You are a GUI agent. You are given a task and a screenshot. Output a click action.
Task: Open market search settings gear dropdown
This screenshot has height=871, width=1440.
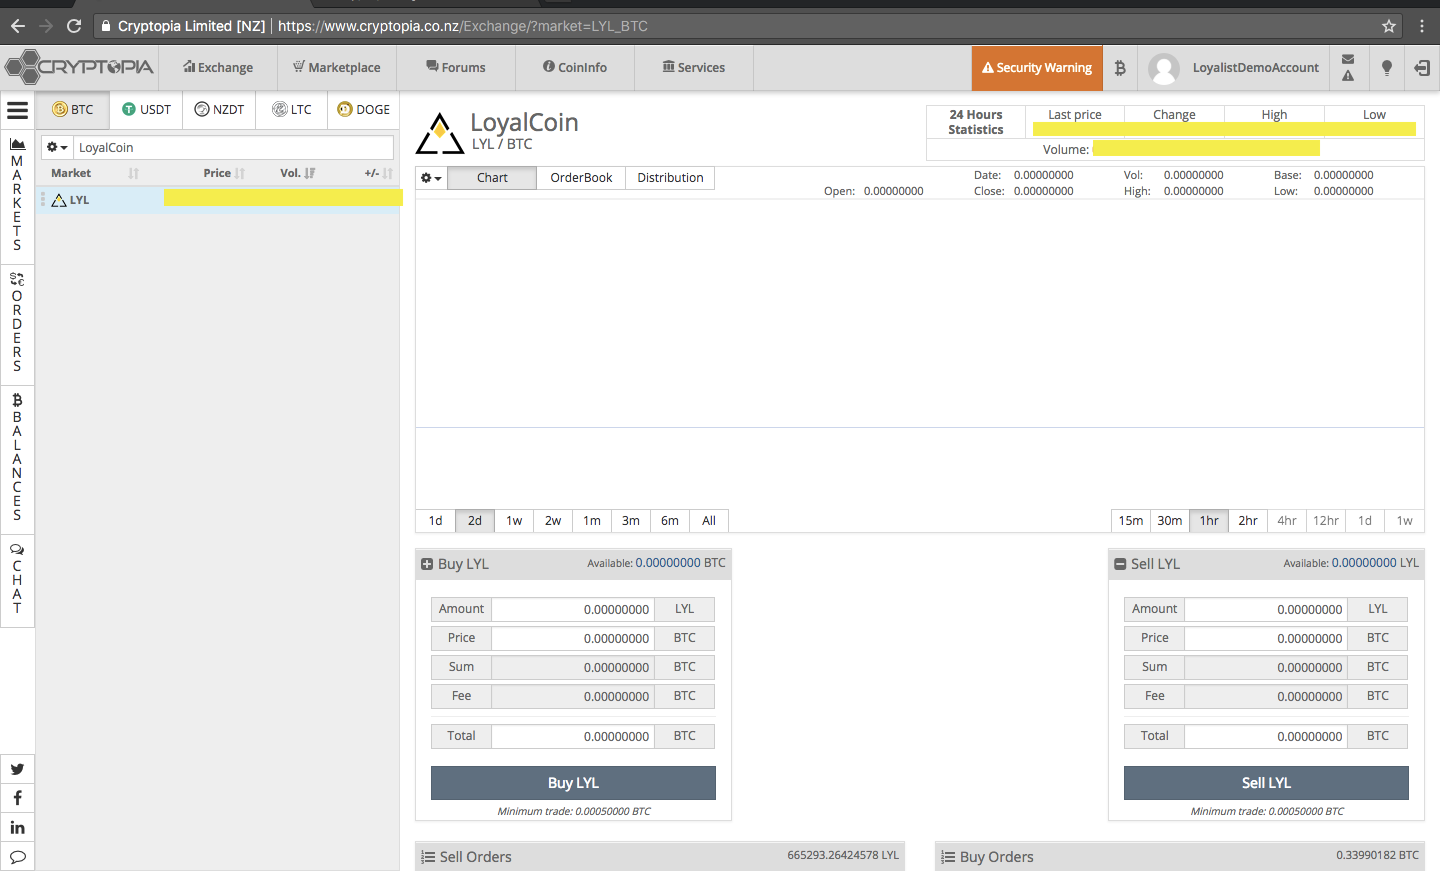pos(57,148)
